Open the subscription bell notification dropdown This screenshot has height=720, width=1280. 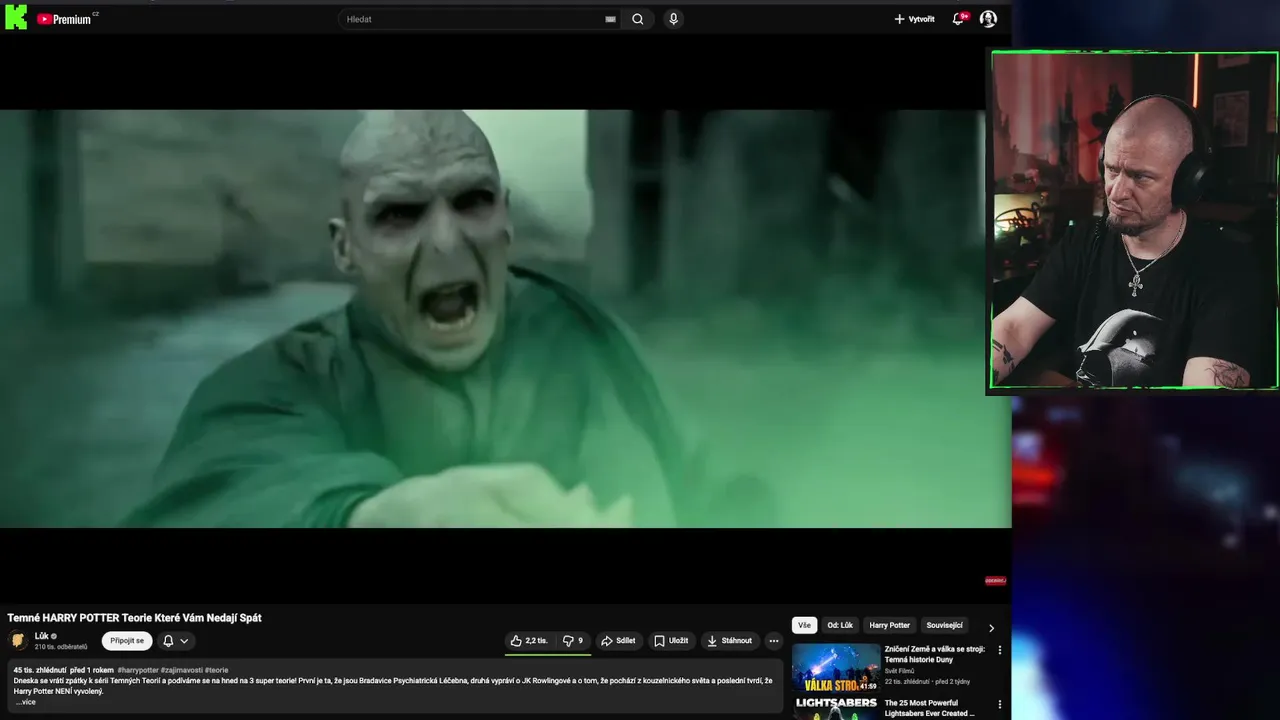click(x=176, y=641)
